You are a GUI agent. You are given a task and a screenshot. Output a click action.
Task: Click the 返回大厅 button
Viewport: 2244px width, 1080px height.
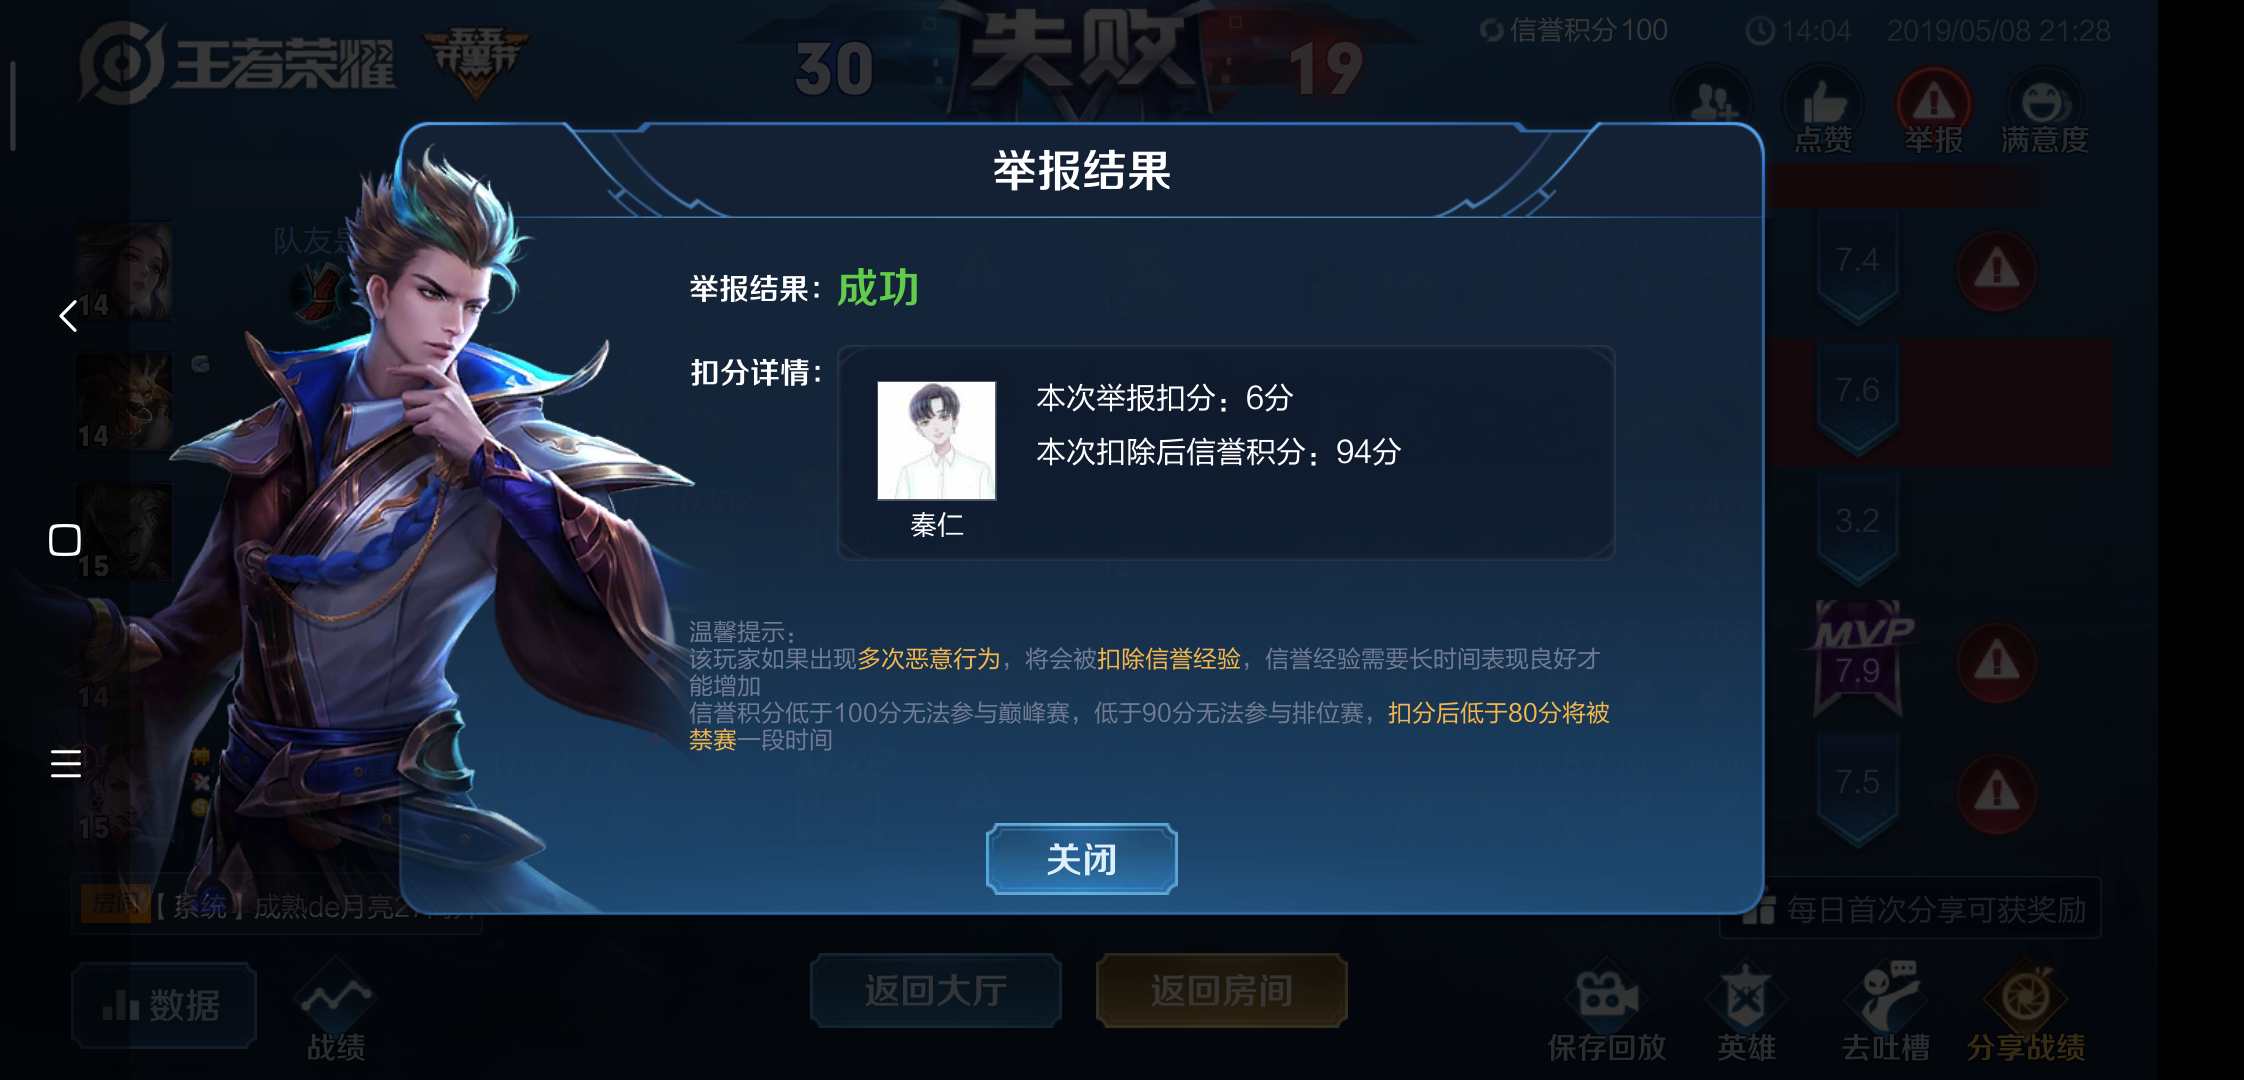click(x=935, y=990)
